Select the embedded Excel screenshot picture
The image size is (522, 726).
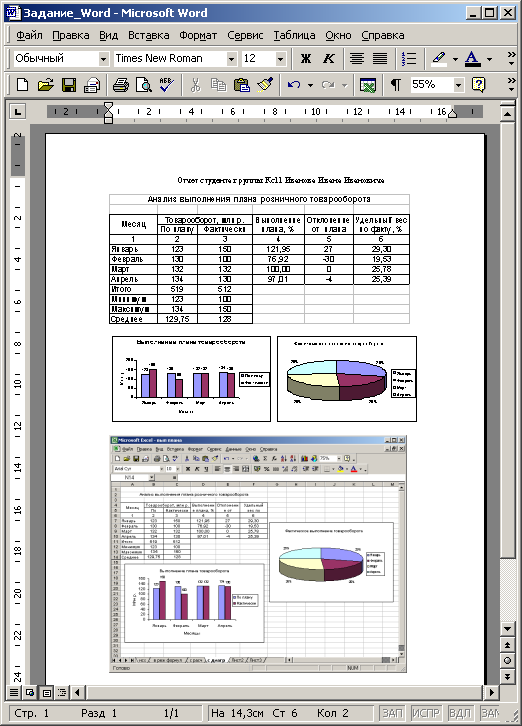pos(258,554)
